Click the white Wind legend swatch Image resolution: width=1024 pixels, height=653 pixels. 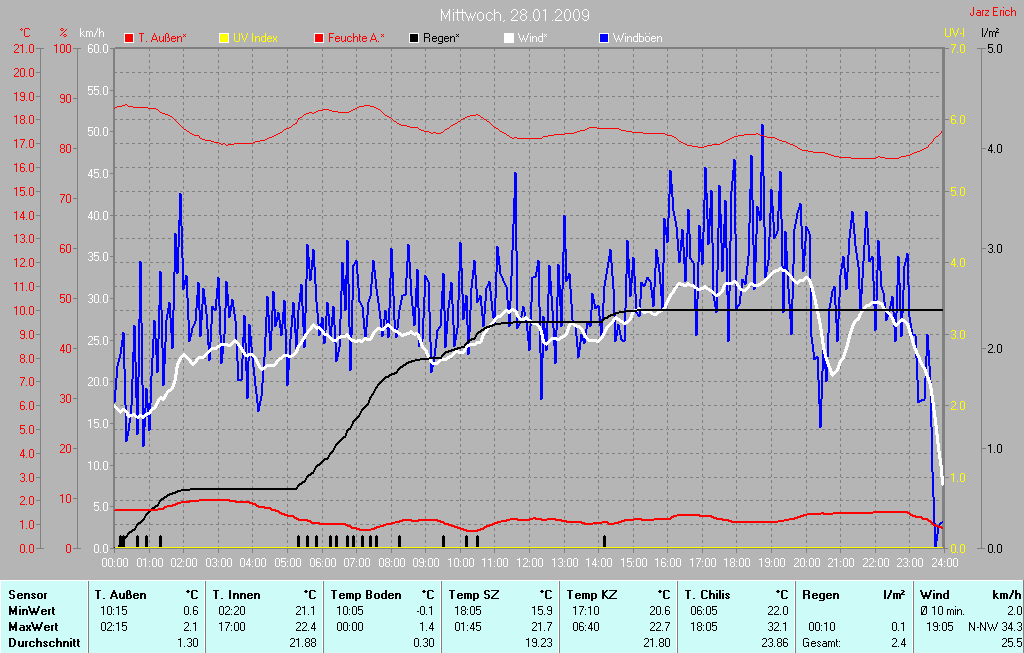pyautogui.click(x=508, y=38)
